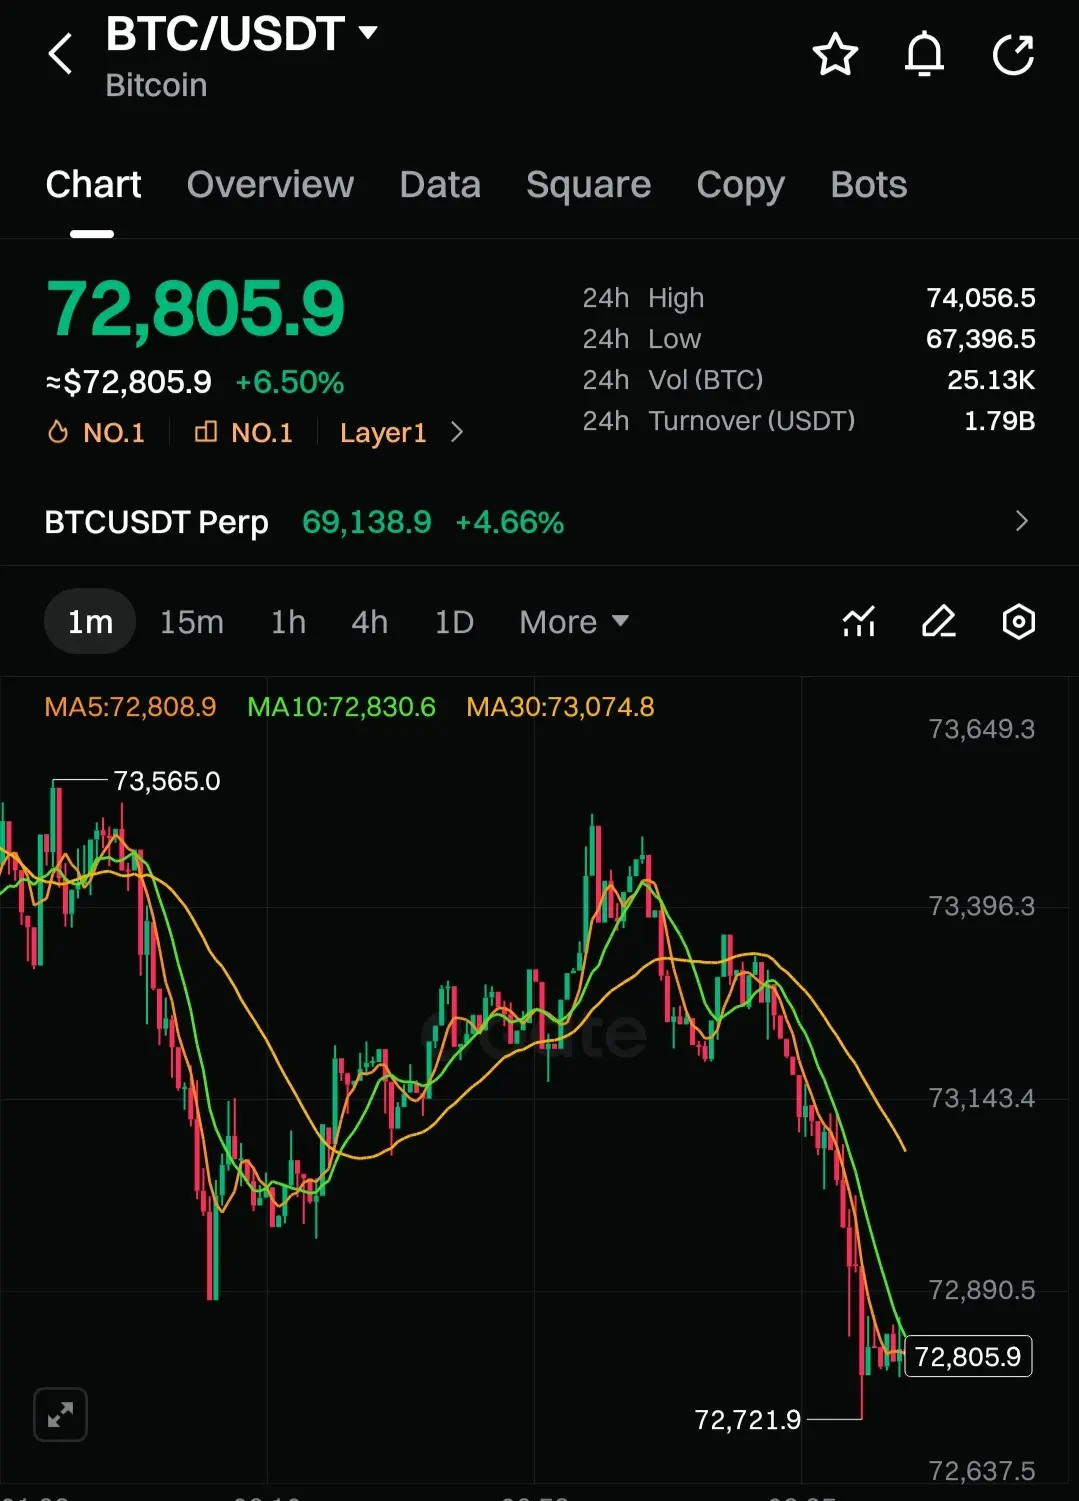Switch to the Chart tab
Image resolution: width=1079 pixels, height=1501 pixels.
pyautogui.click(x=93, y=185)
